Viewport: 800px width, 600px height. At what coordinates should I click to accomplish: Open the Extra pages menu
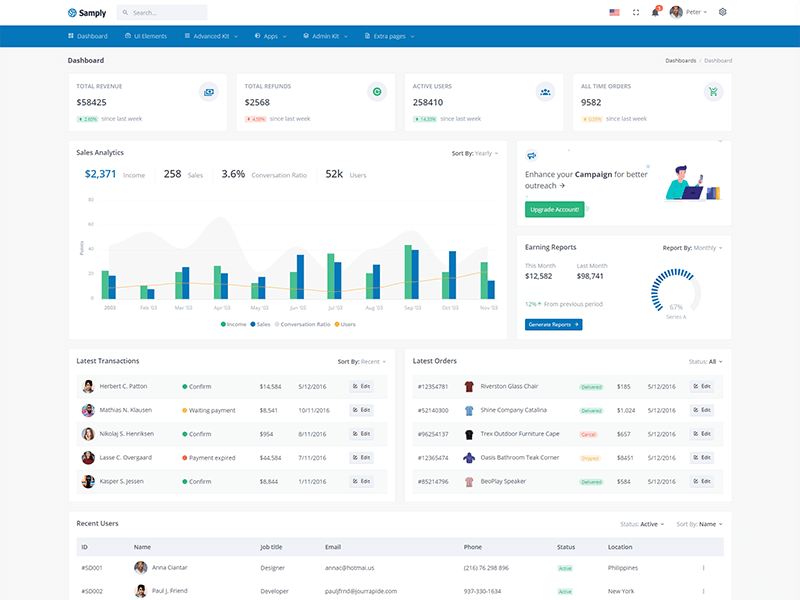point(390,36)
